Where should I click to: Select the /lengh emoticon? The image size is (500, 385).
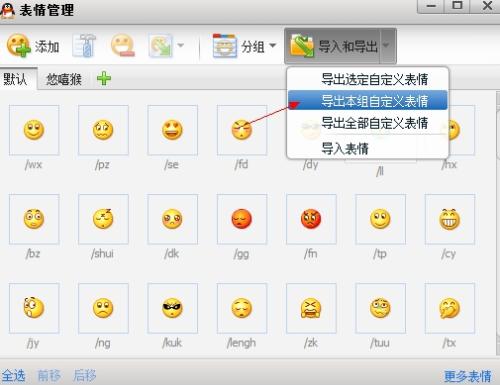[242, 308]
